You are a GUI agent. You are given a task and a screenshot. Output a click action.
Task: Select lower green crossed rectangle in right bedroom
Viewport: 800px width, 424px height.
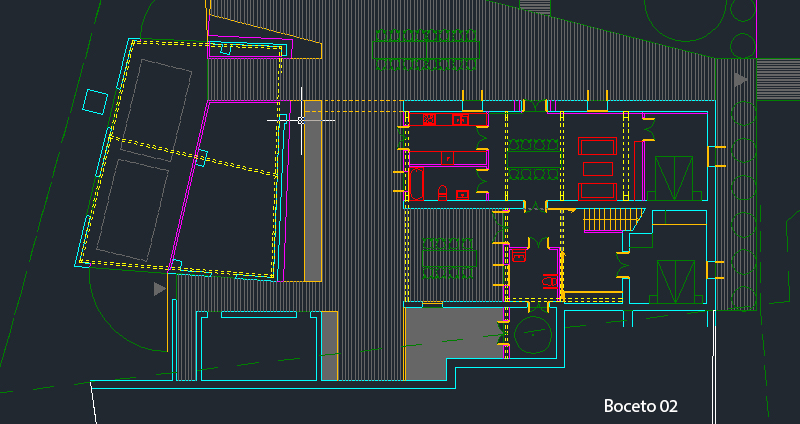[x=675, y=279]
